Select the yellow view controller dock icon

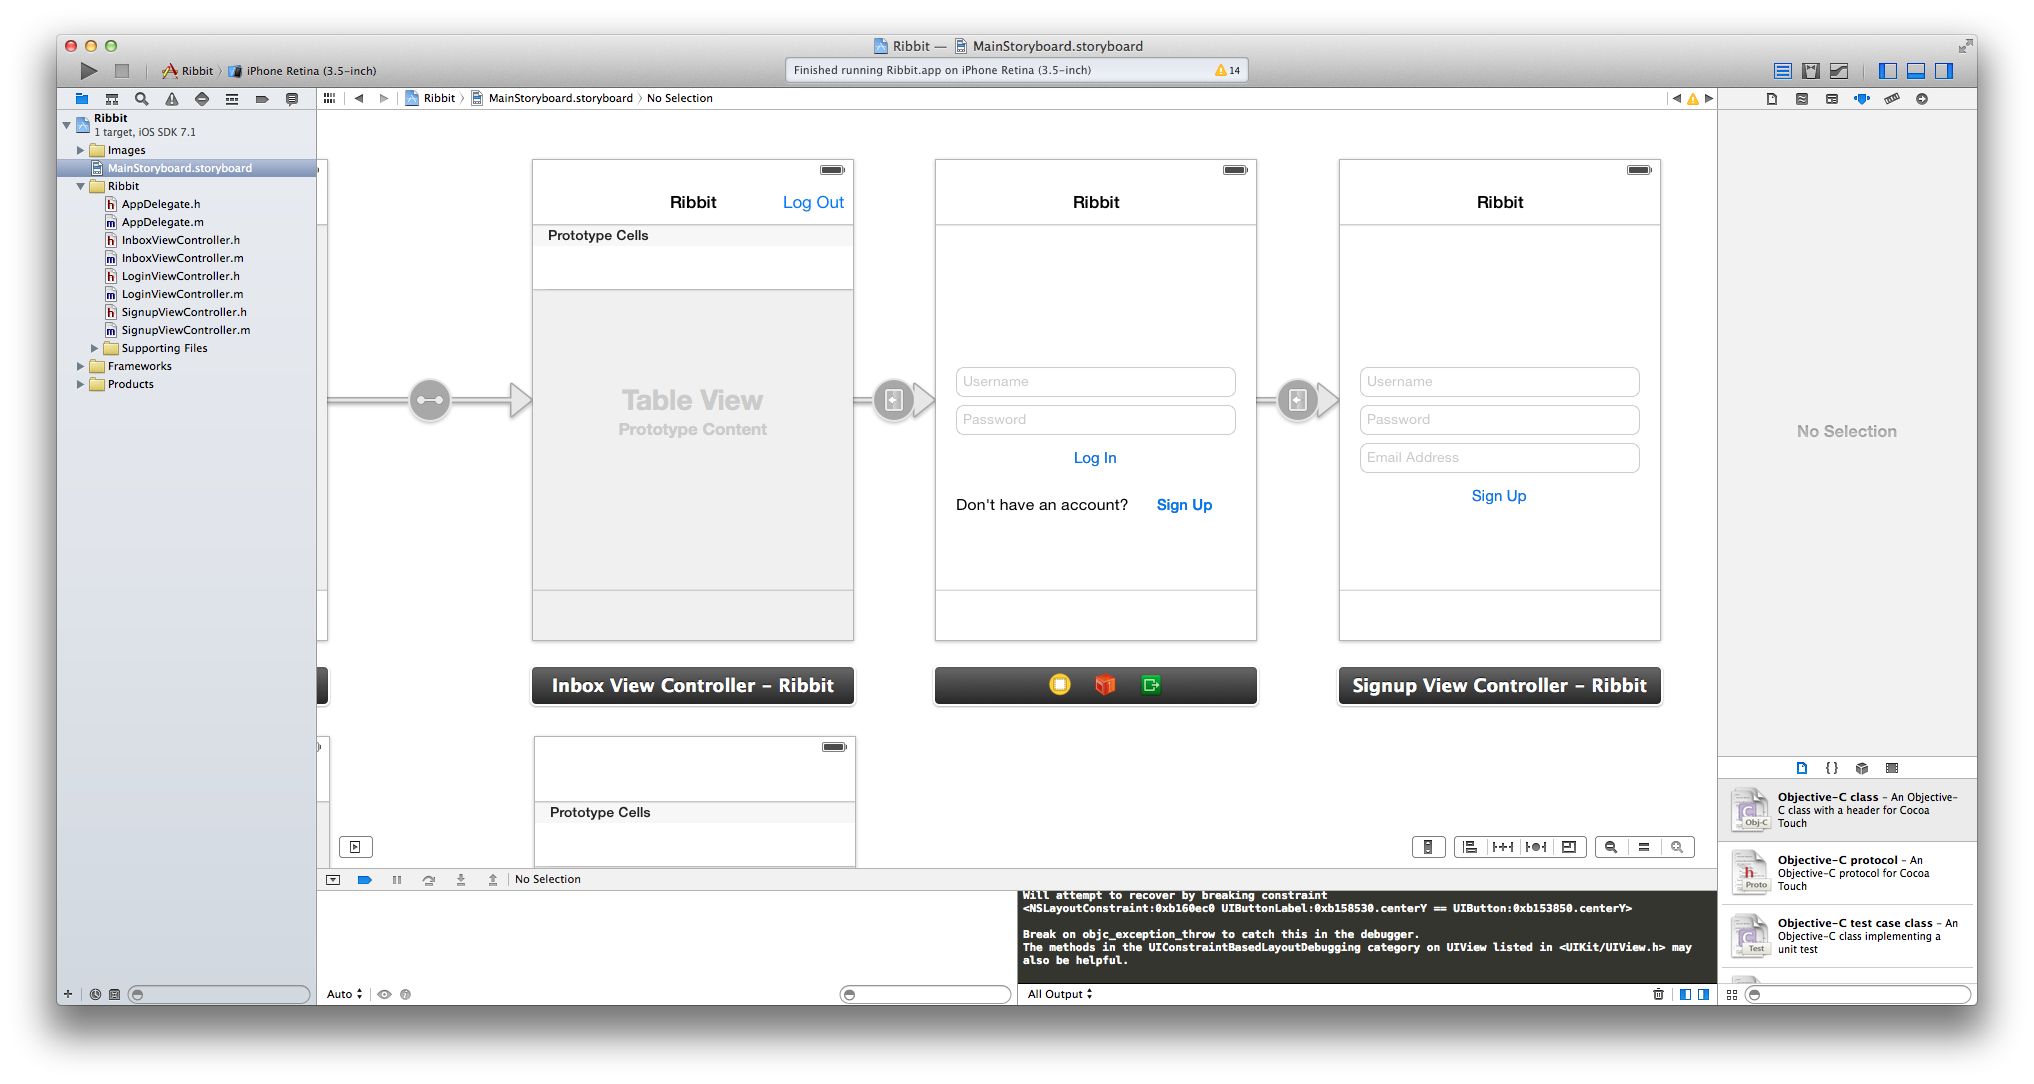coord(1060,685)
